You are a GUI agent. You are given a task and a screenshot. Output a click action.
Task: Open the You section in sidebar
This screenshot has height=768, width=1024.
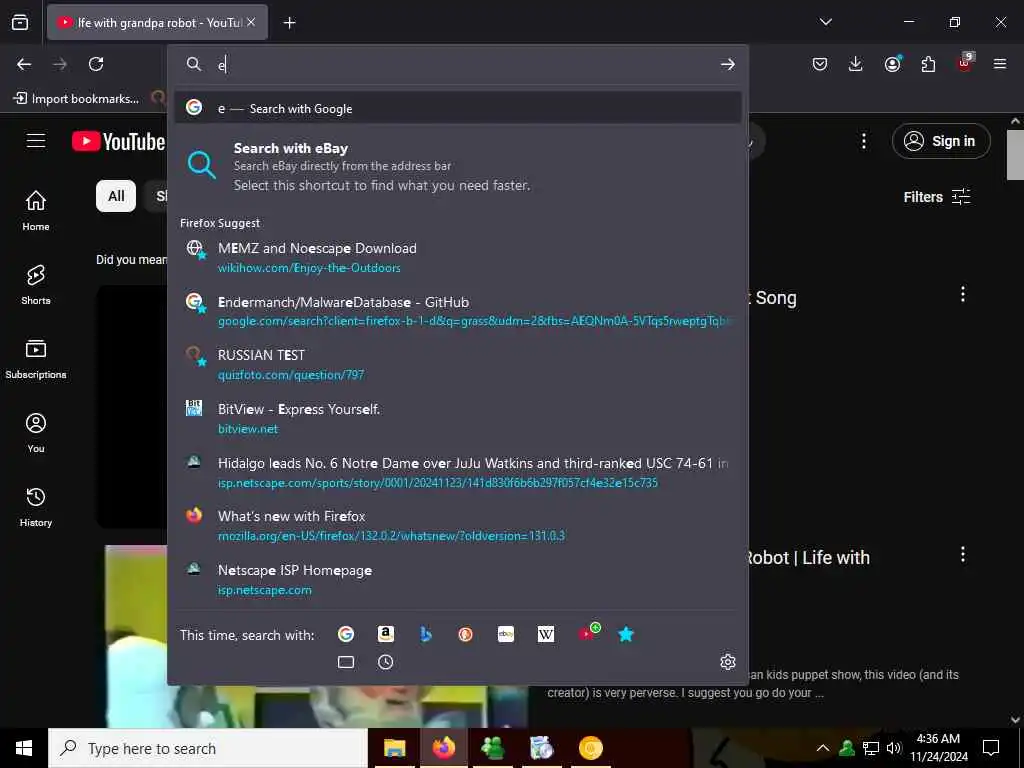[36, 432]
